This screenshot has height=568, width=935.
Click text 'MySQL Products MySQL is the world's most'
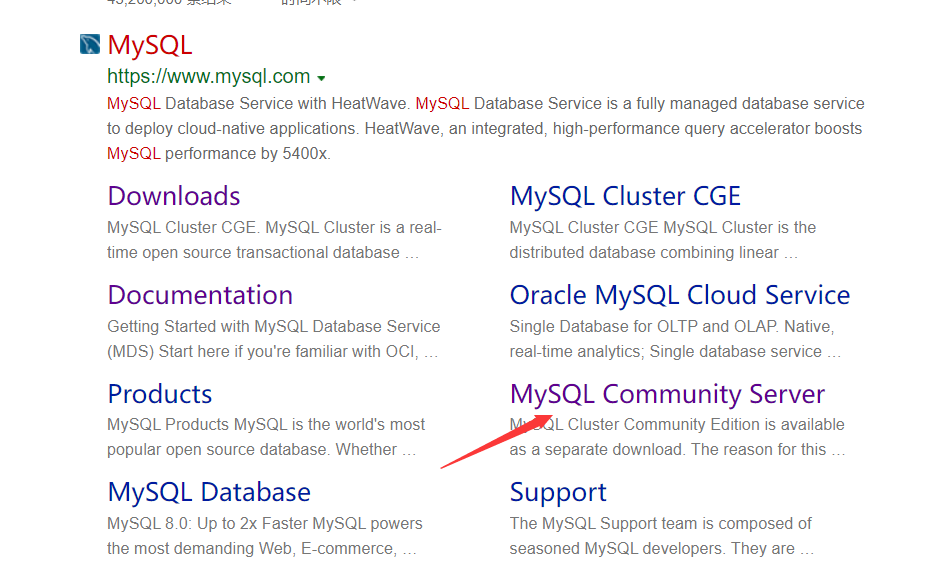266,424
